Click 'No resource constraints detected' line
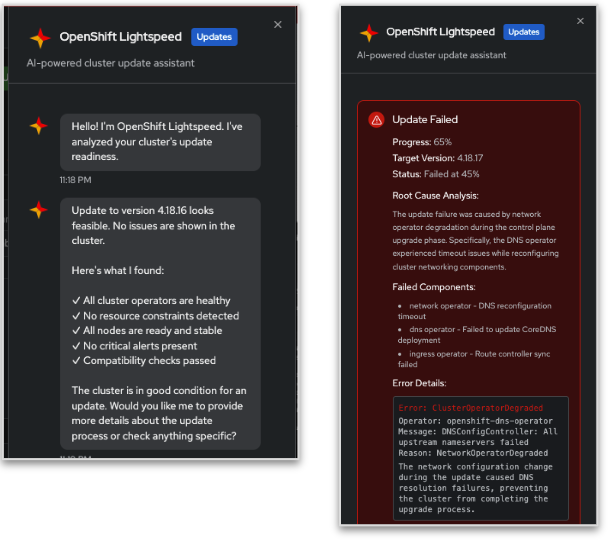Viewport: 614px width, 548px height. 155,316
